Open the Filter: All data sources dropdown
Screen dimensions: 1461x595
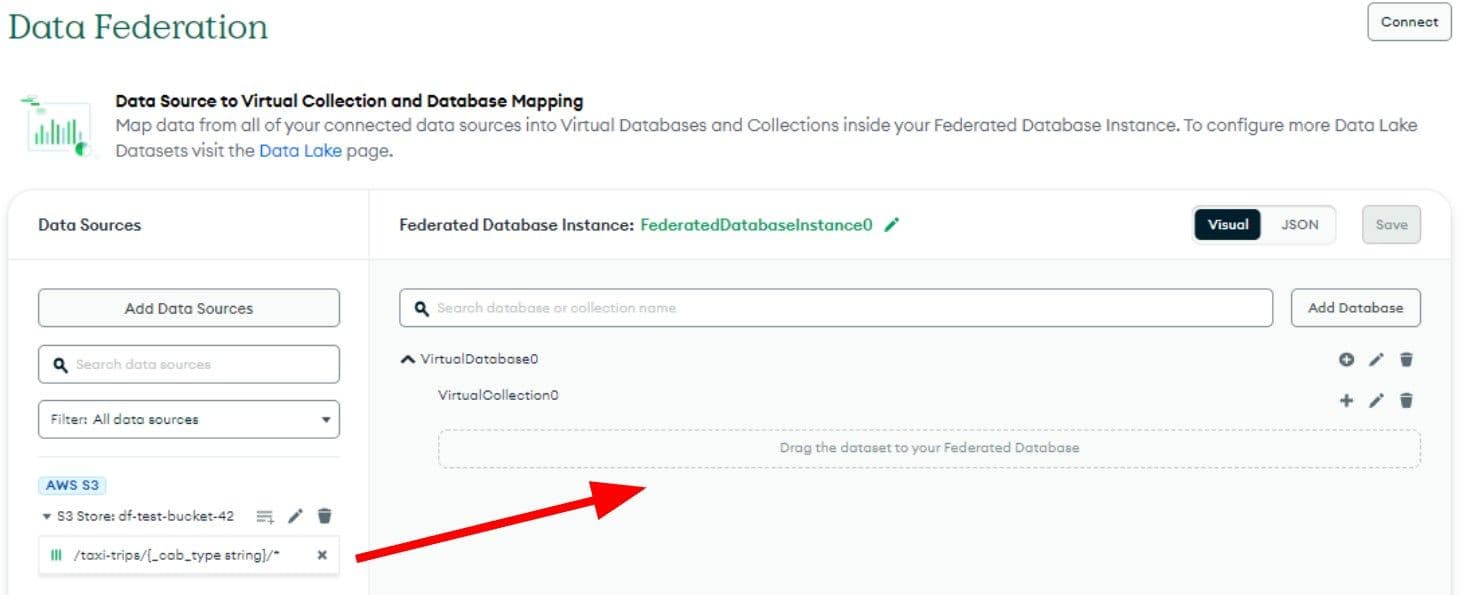pos(189,420)
